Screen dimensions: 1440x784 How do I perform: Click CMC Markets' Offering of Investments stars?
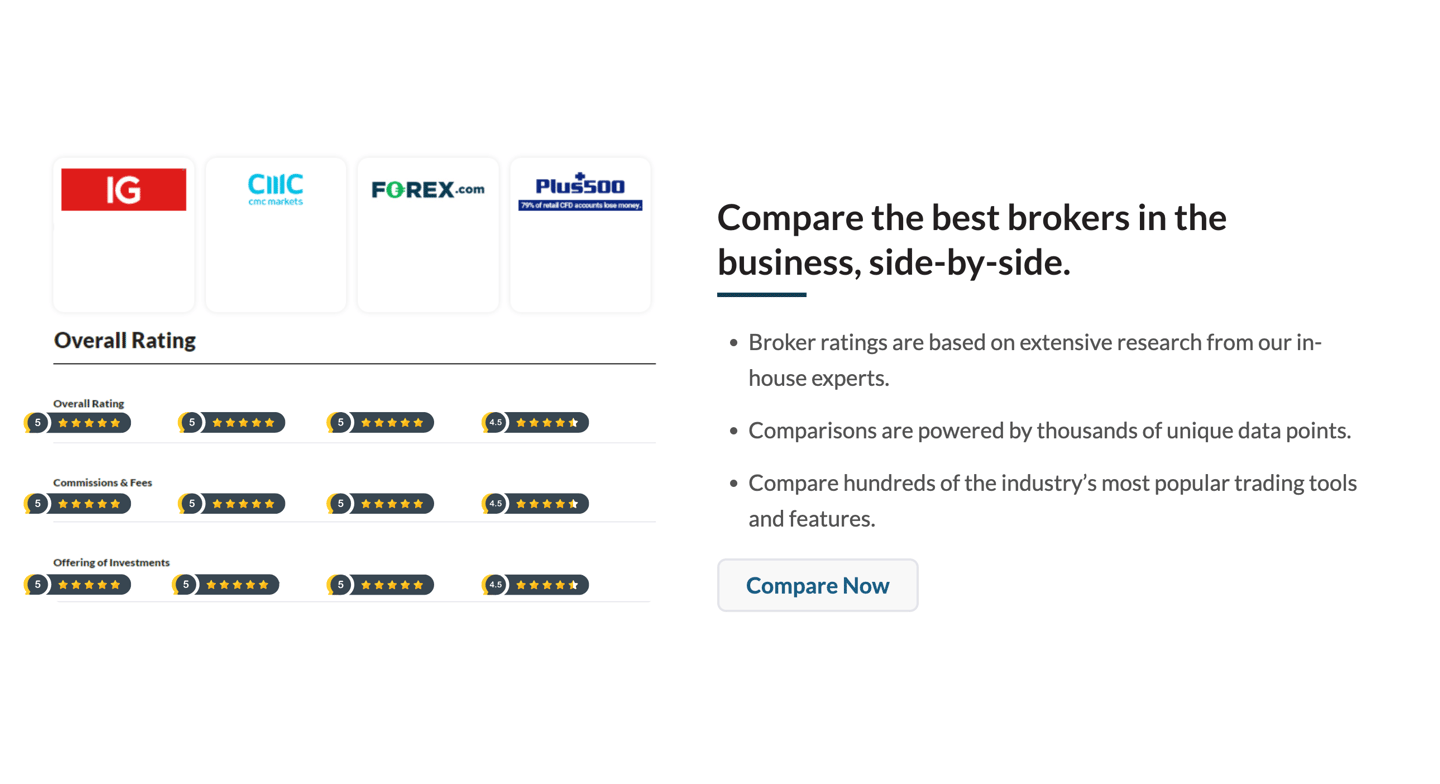pyautogui.click(x=226, y=585)
